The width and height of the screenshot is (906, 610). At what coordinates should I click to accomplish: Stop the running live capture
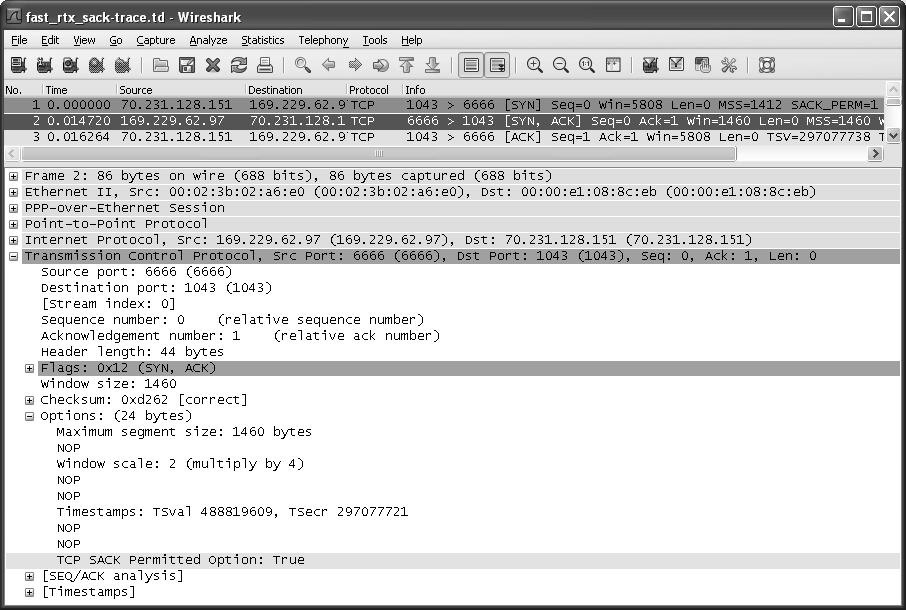point(96,65)
